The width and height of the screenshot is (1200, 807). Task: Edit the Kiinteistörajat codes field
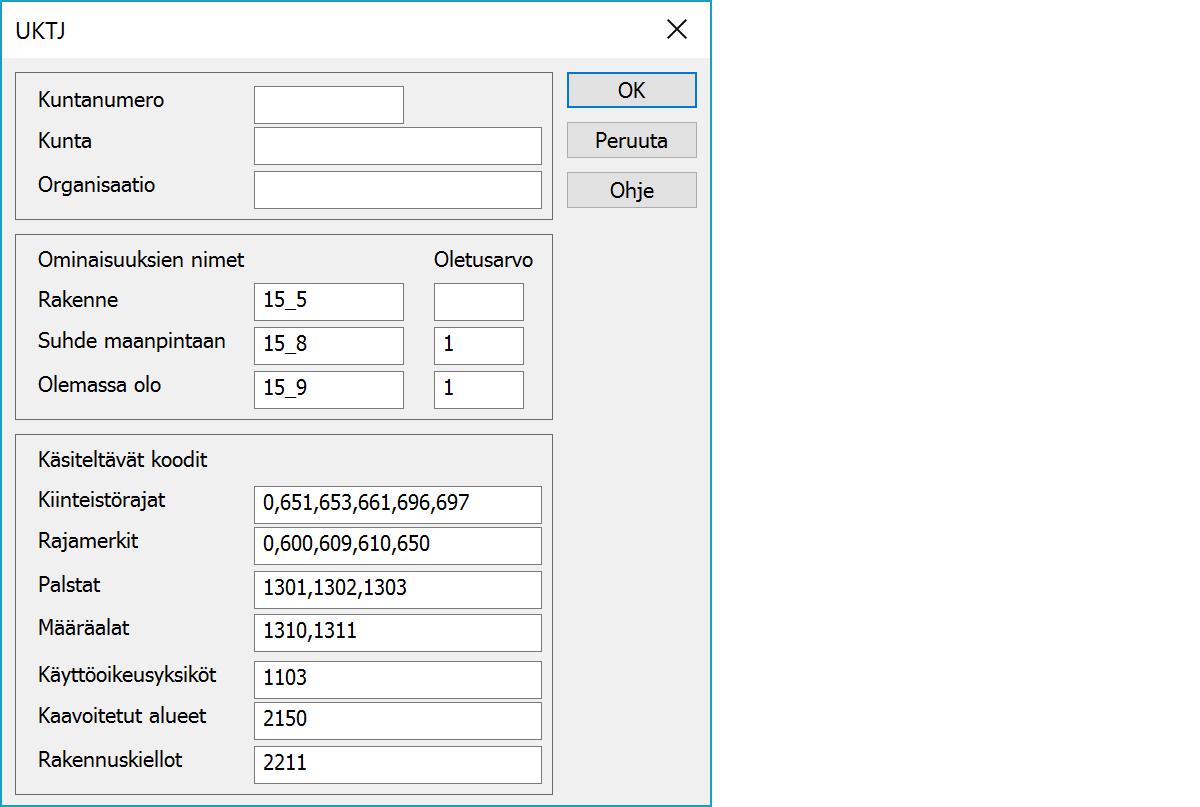pos(397,505)
